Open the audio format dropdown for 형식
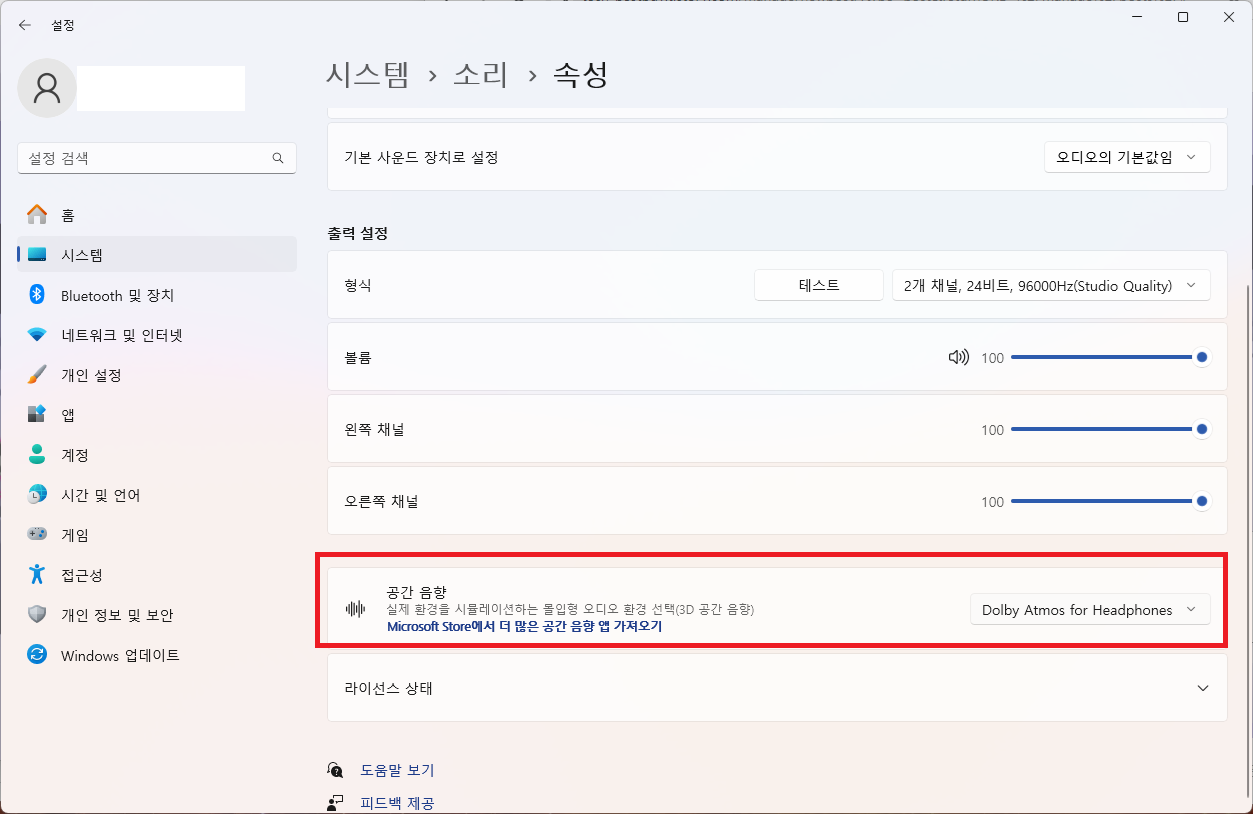The height and width of the screenshot is (814, 1253). point(1050,285)
